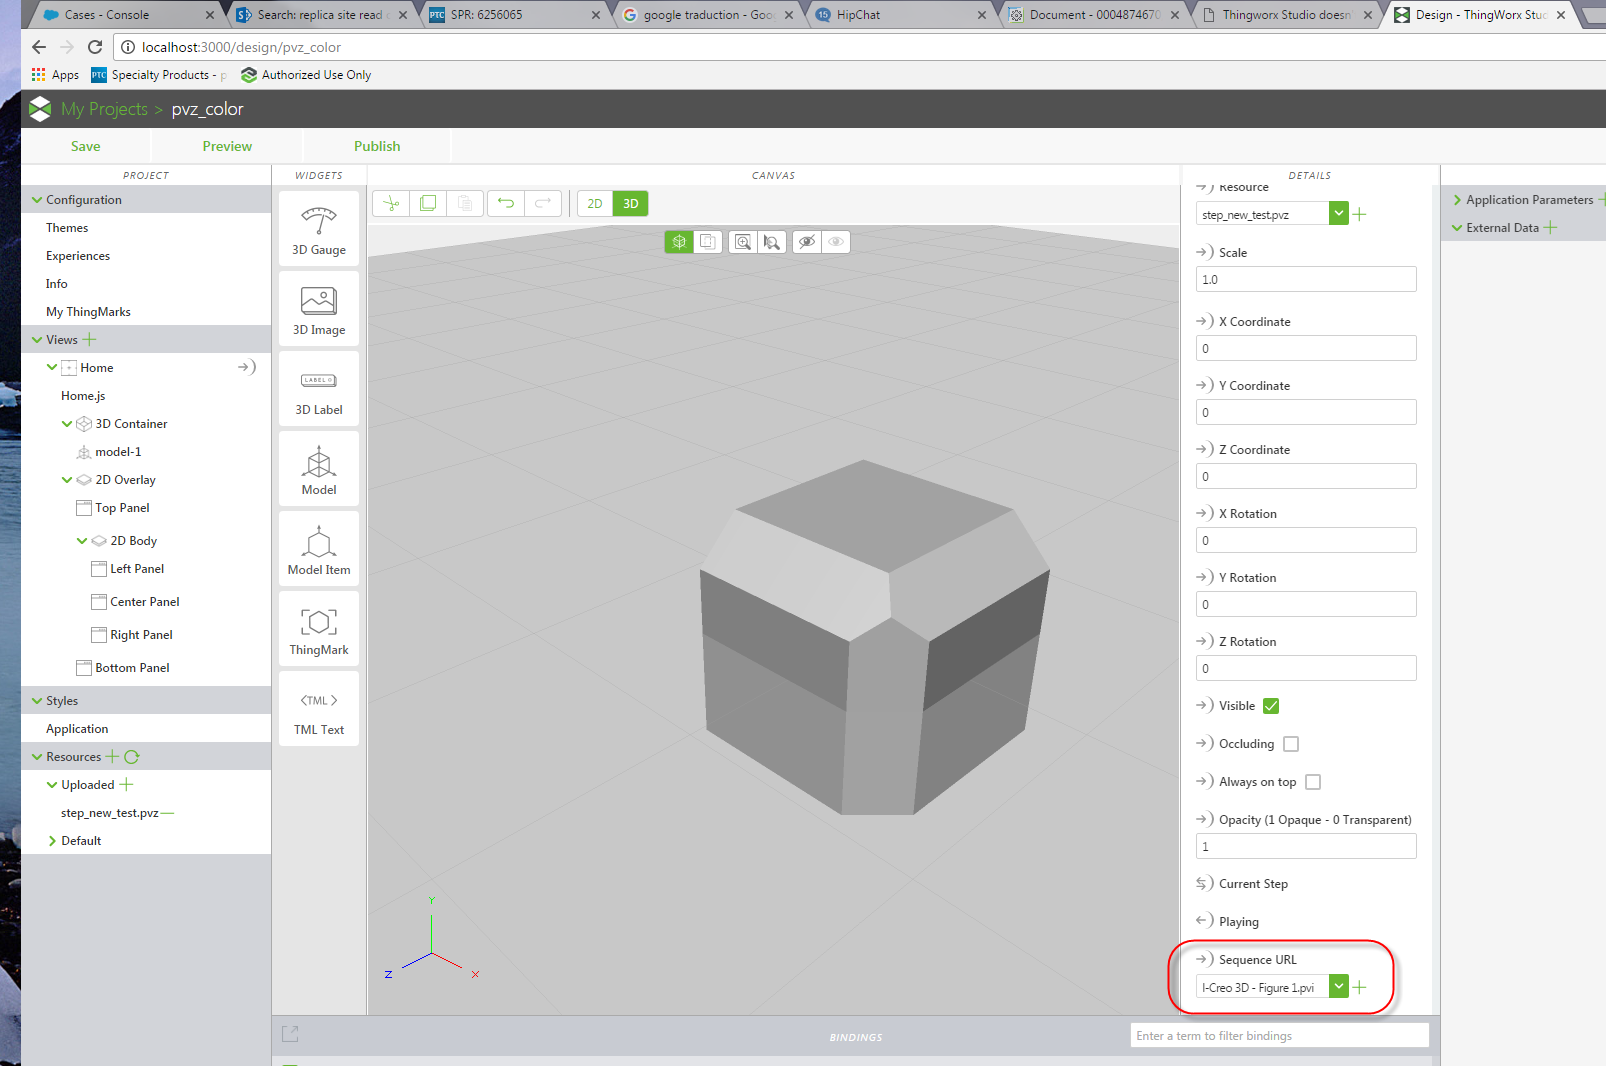1606x1066 pixels.
Task: Open the bindings panel pop-out icon
Action: point(290,1034)
